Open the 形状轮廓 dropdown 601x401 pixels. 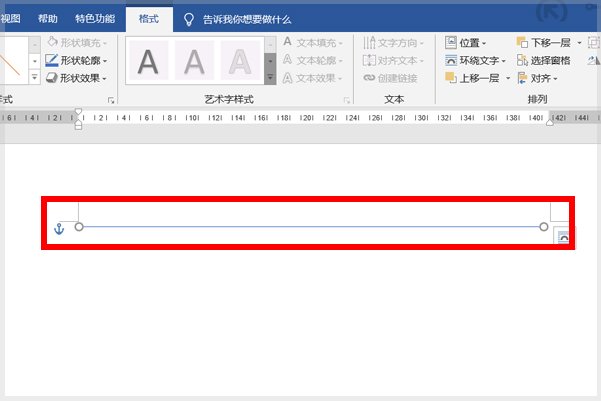click(x=77, y=60)
